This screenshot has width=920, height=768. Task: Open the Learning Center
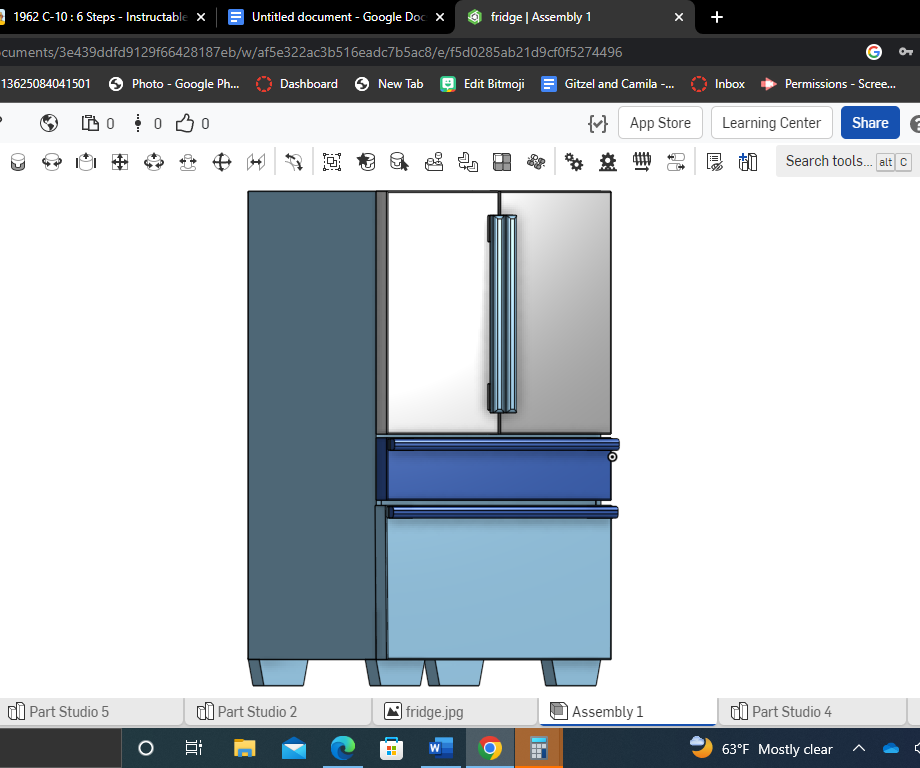point(771,123)
